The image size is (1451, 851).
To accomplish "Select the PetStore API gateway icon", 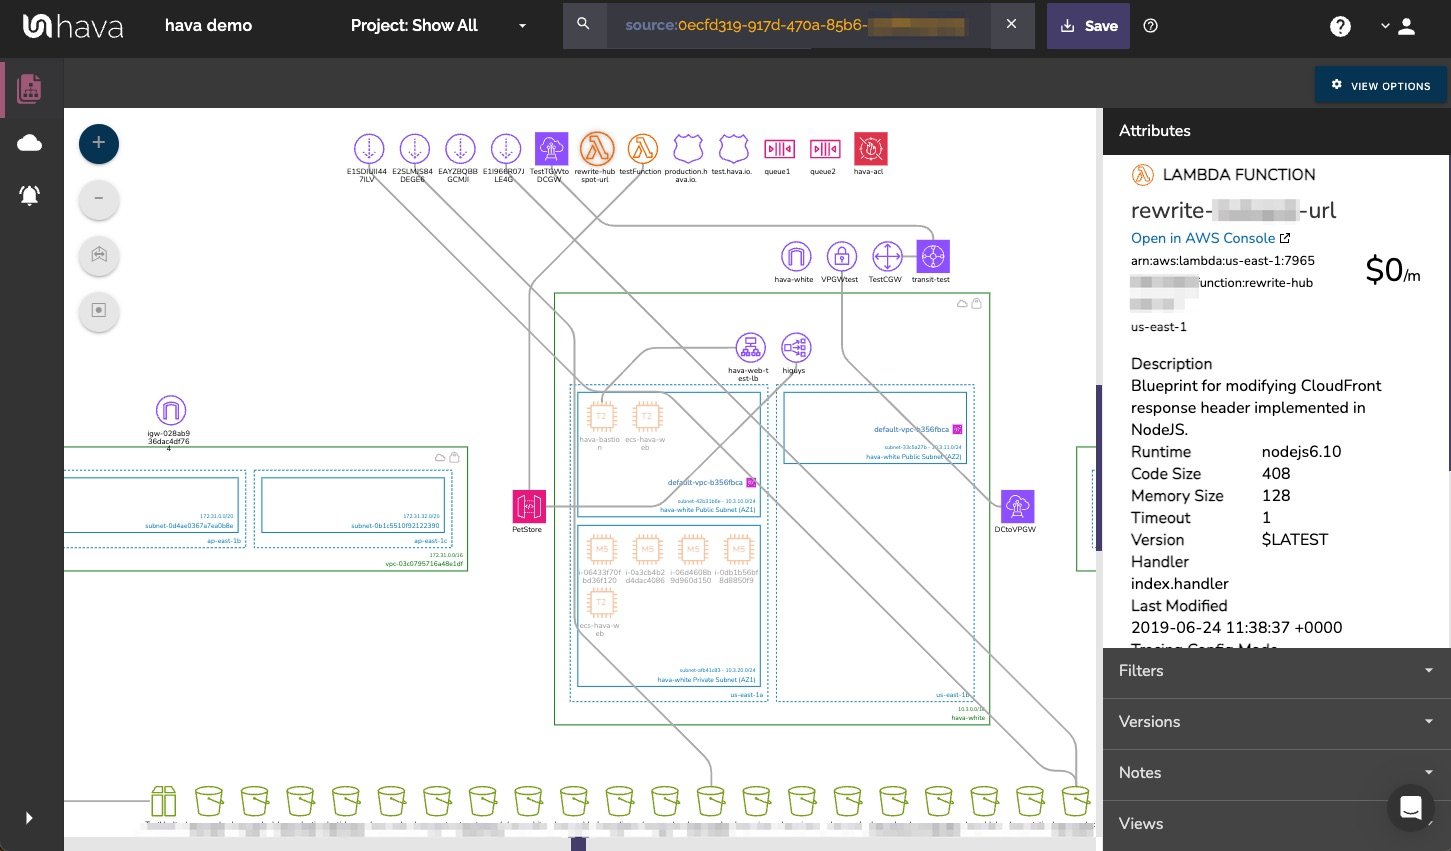I will tap(528, 505).
